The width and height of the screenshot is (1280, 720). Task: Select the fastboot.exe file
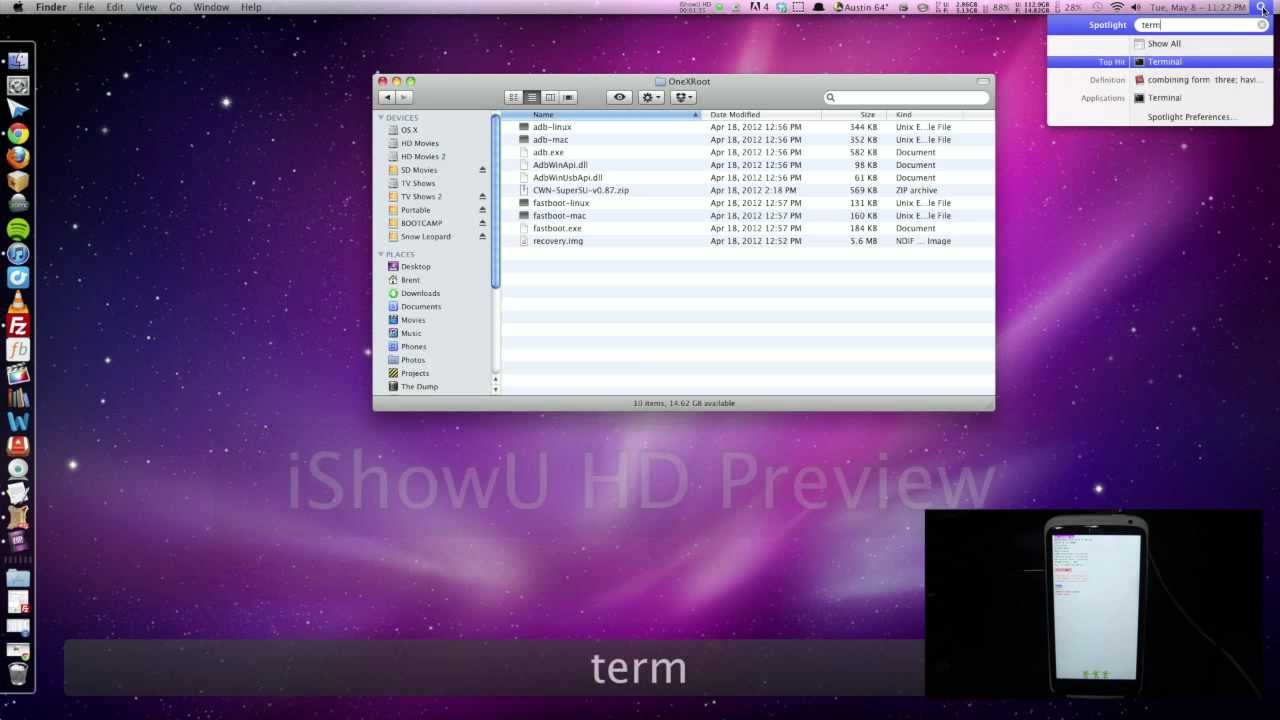tap(557, 228)
